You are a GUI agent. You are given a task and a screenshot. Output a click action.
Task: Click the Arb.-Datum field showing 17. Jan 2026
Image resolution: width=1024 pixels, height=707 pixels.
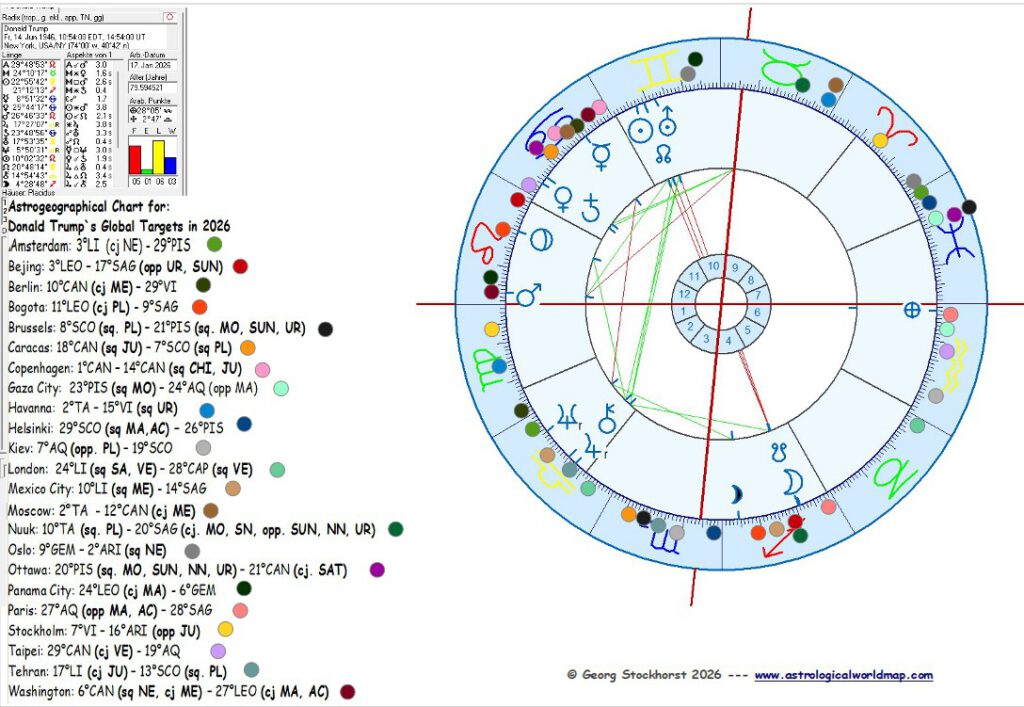151,65
